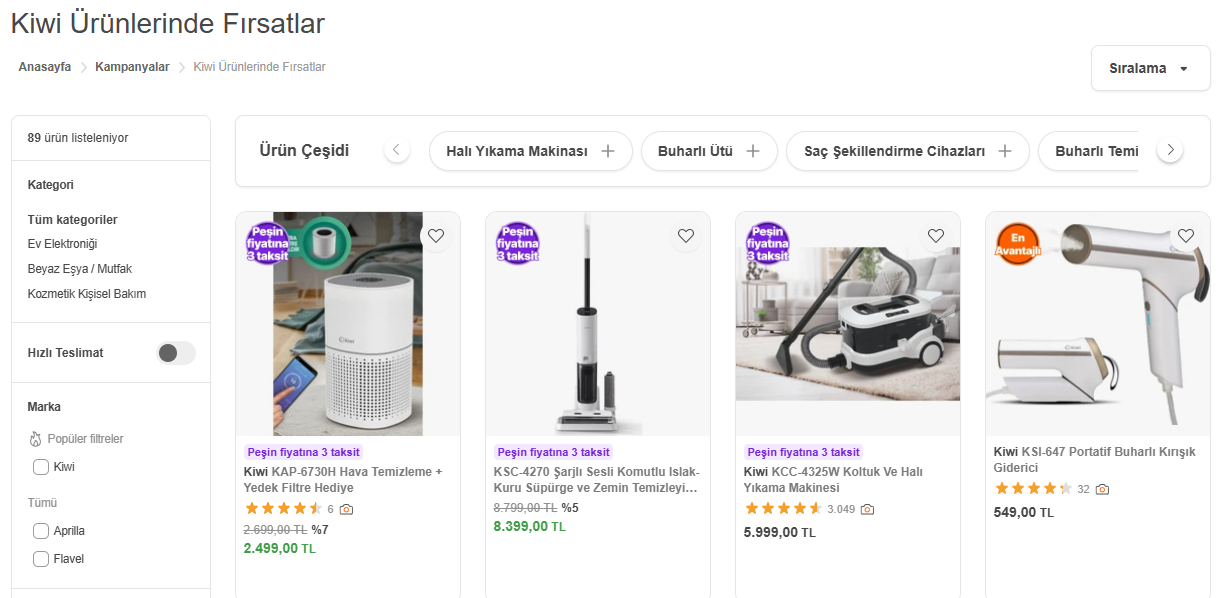
Task: Go to Anasayfa breadcrumb
Action: 45,67
